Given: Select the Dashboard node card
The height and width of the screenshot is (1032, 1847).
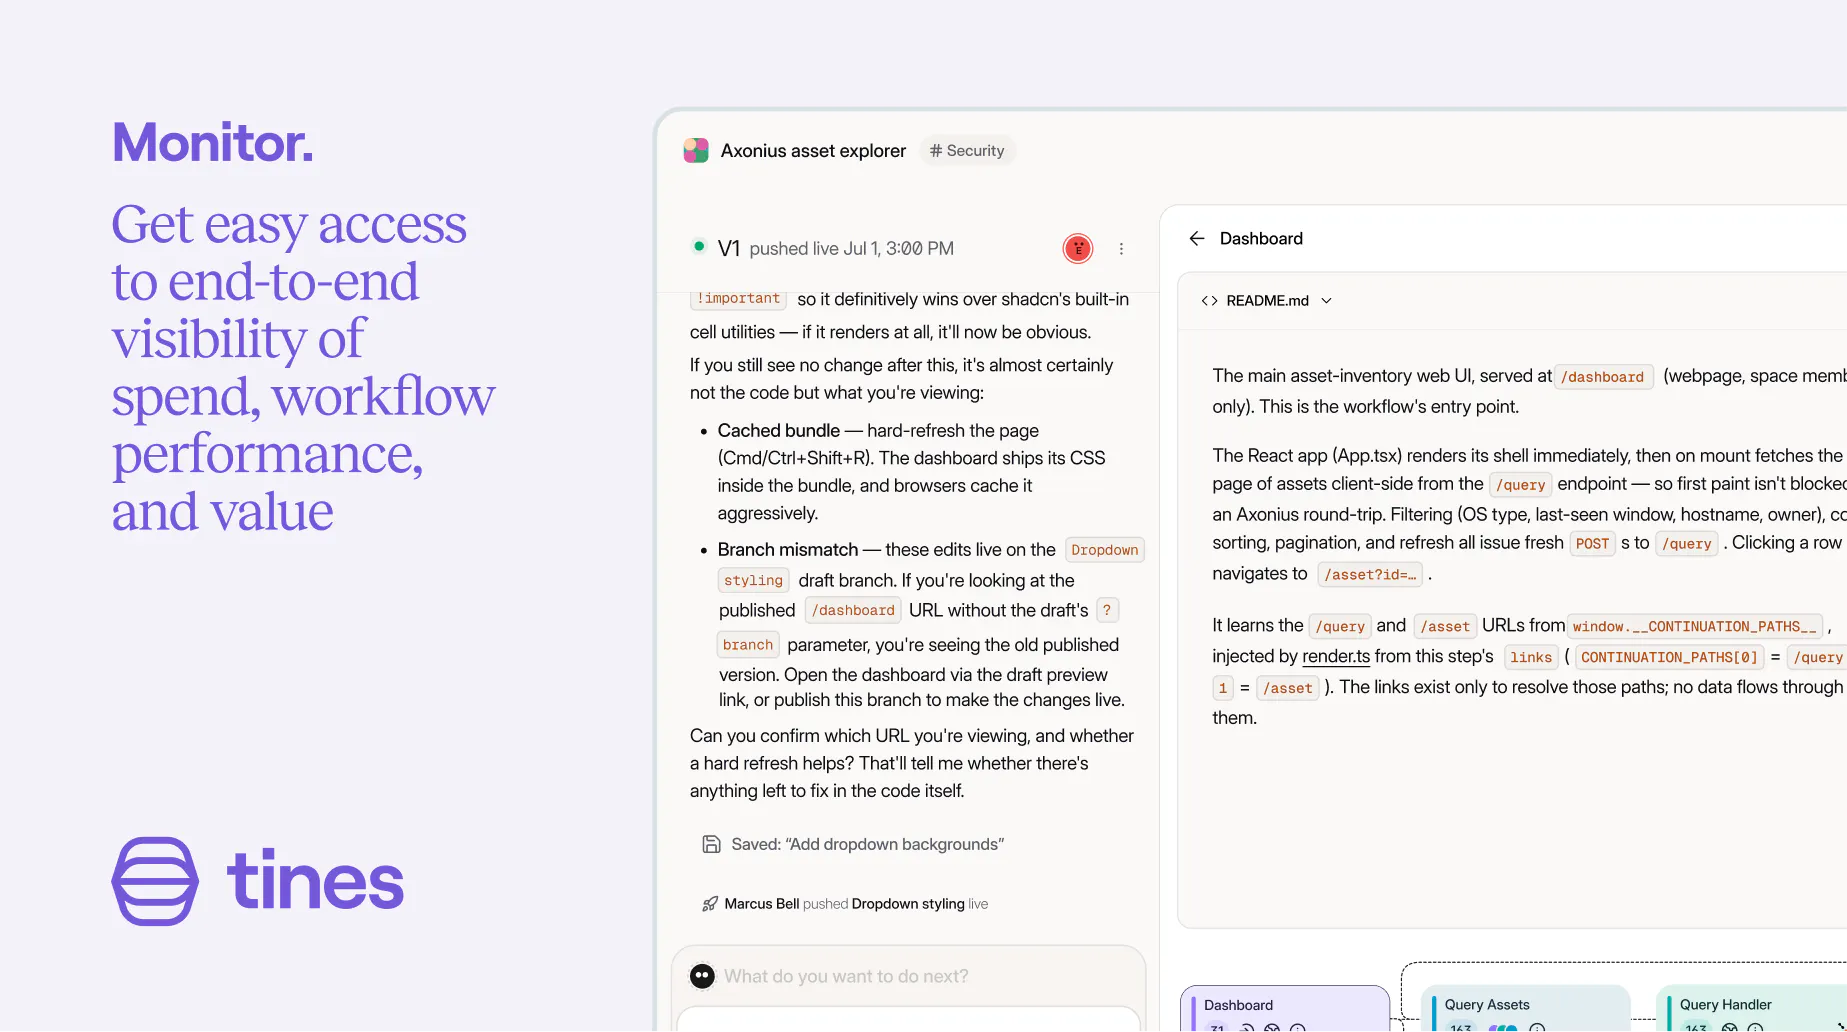Looking at the screenshot, I should (x=1285, y=1009).
